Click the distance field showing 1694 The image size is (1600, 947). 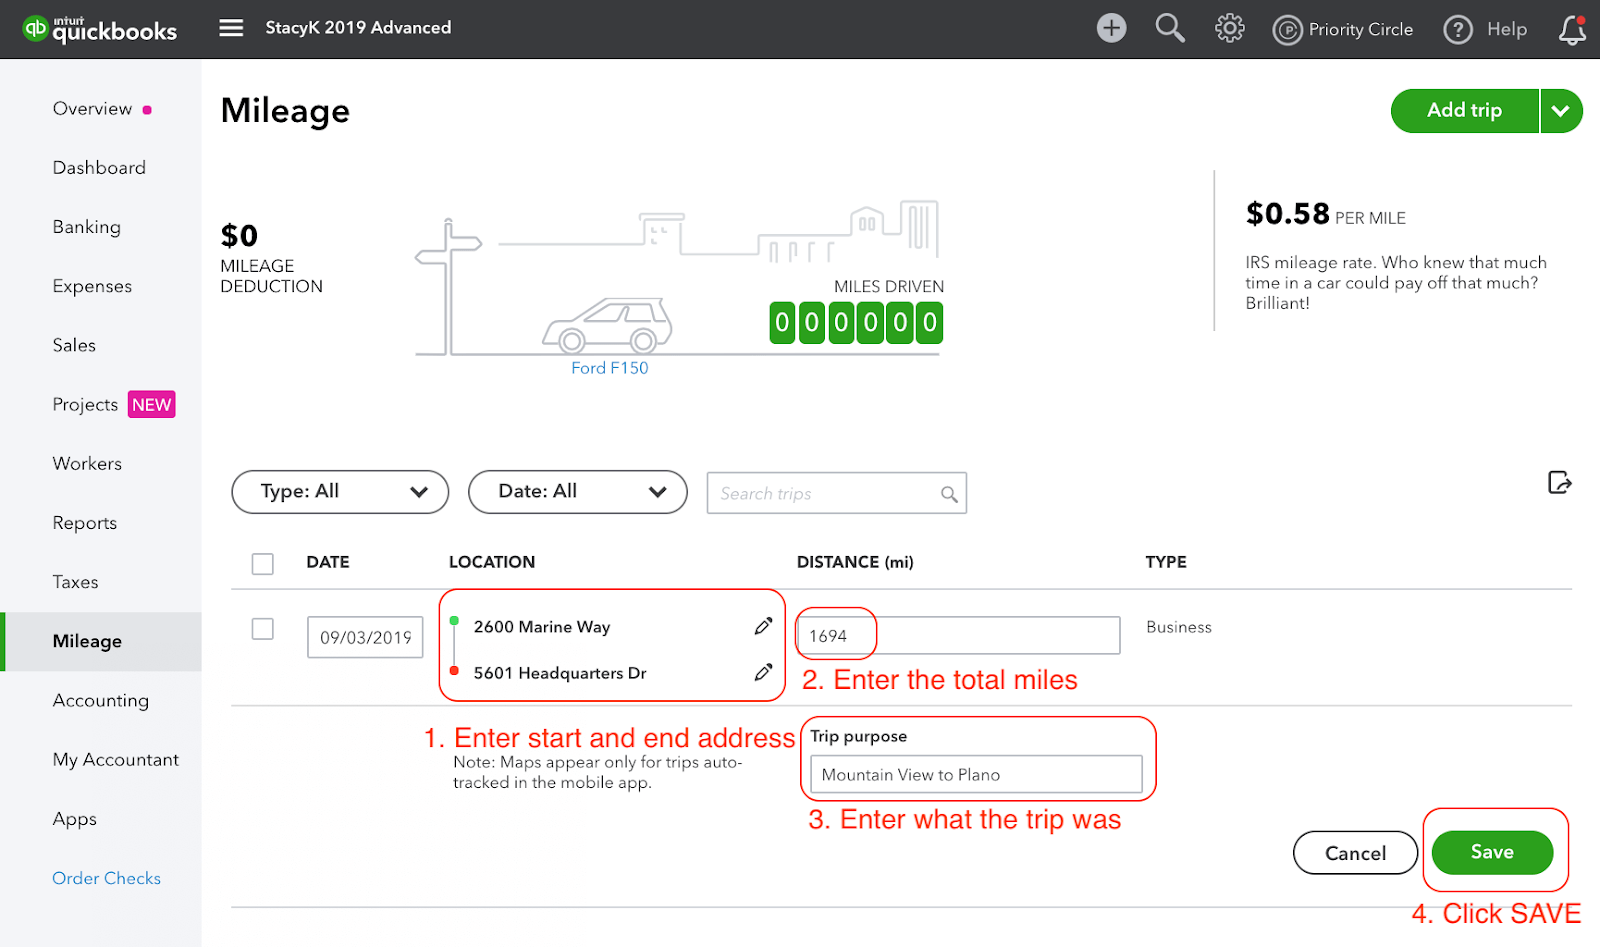coord(958,635)
